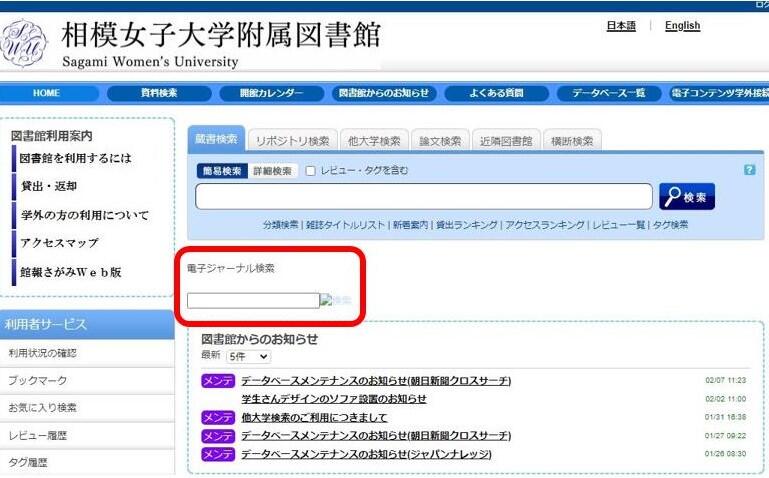
Task: Select the 論文検索 tab
Action: point(438,141)
